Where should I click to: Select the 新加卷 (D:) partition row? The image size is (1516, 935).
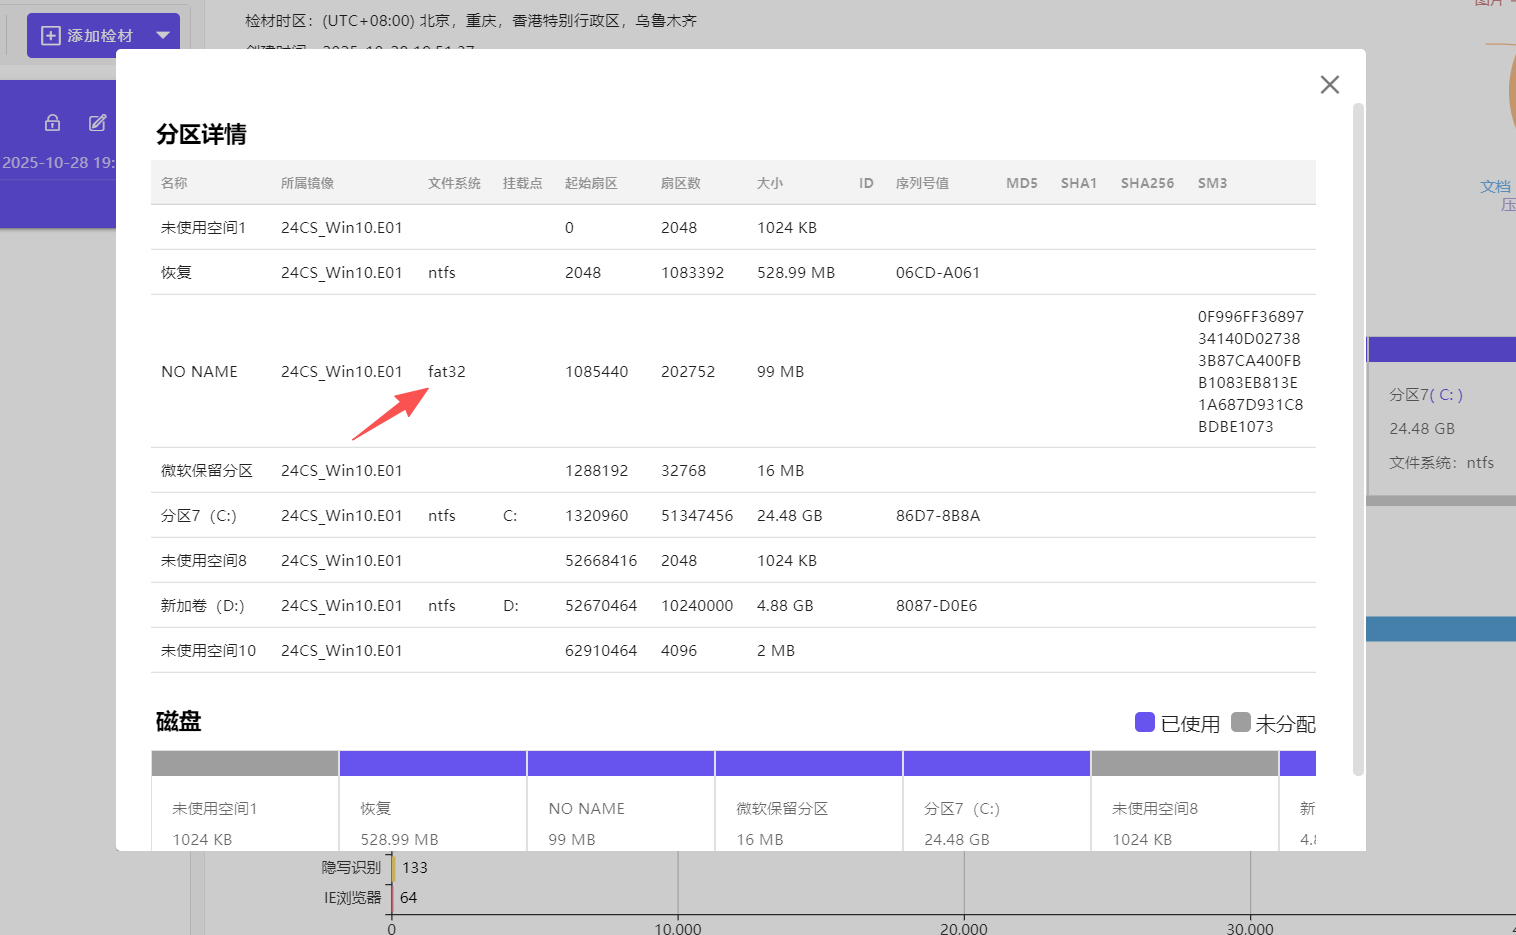[203, 606]
